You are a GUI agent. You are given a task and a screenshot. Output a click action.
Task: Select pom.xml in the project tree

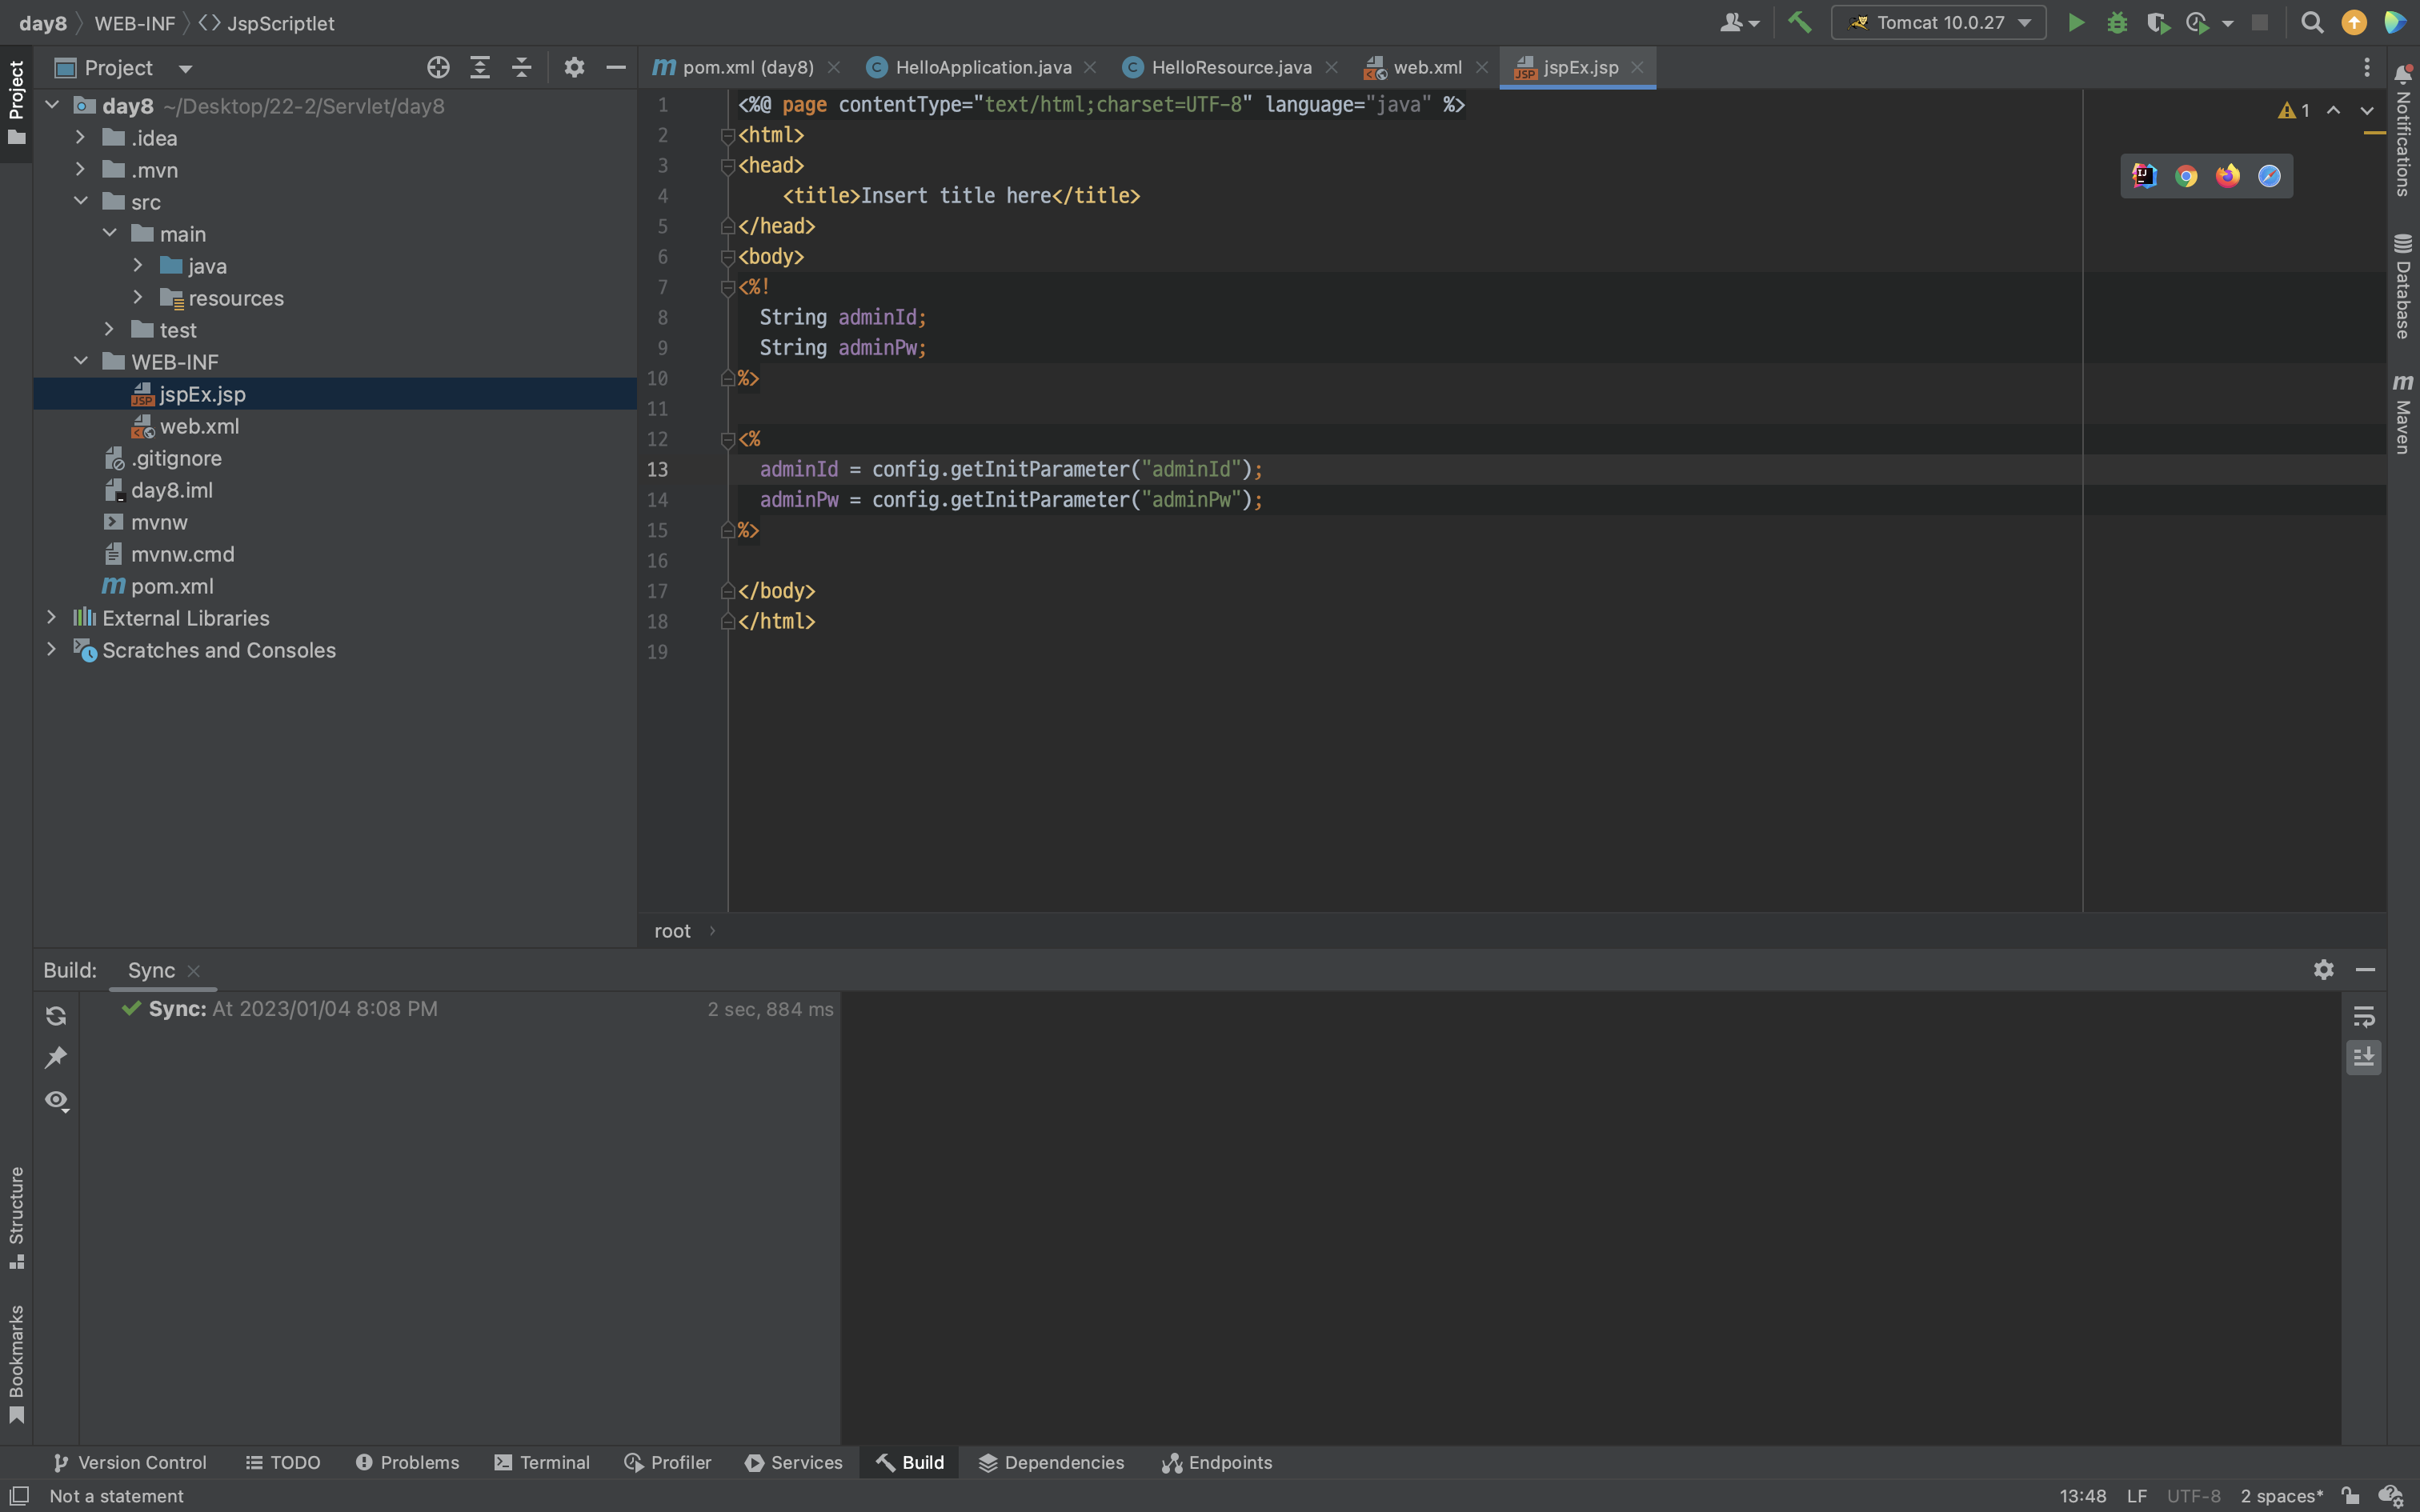click(x=172, y=586)
